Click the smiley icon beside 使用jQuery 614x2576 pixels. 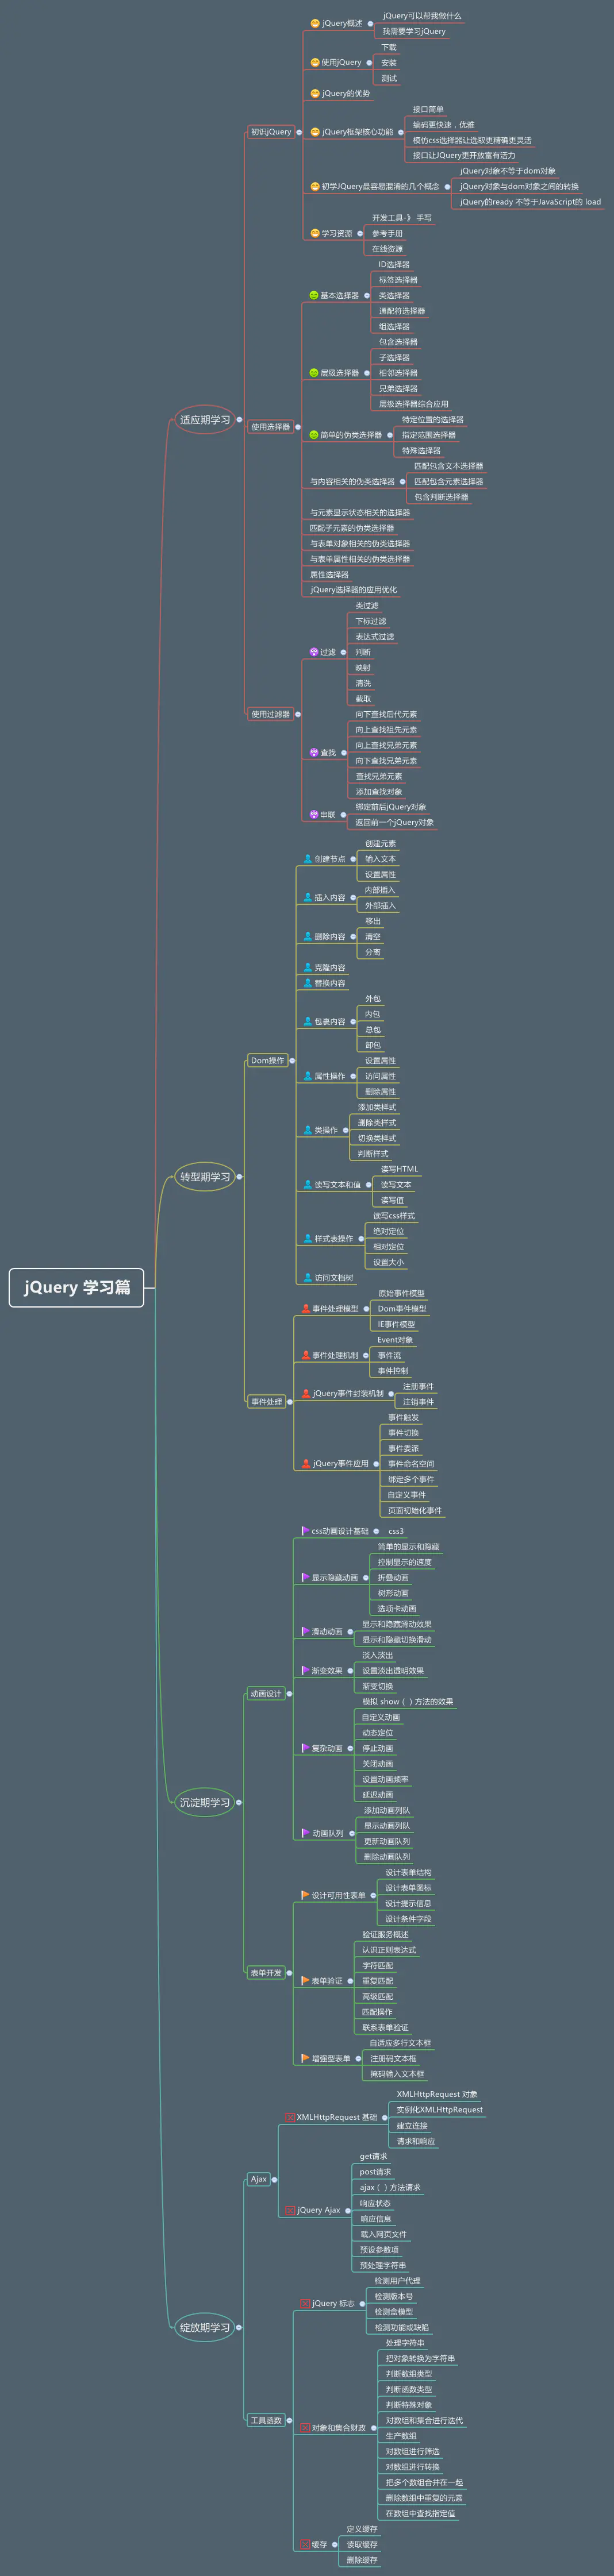(x=315, y=62)
